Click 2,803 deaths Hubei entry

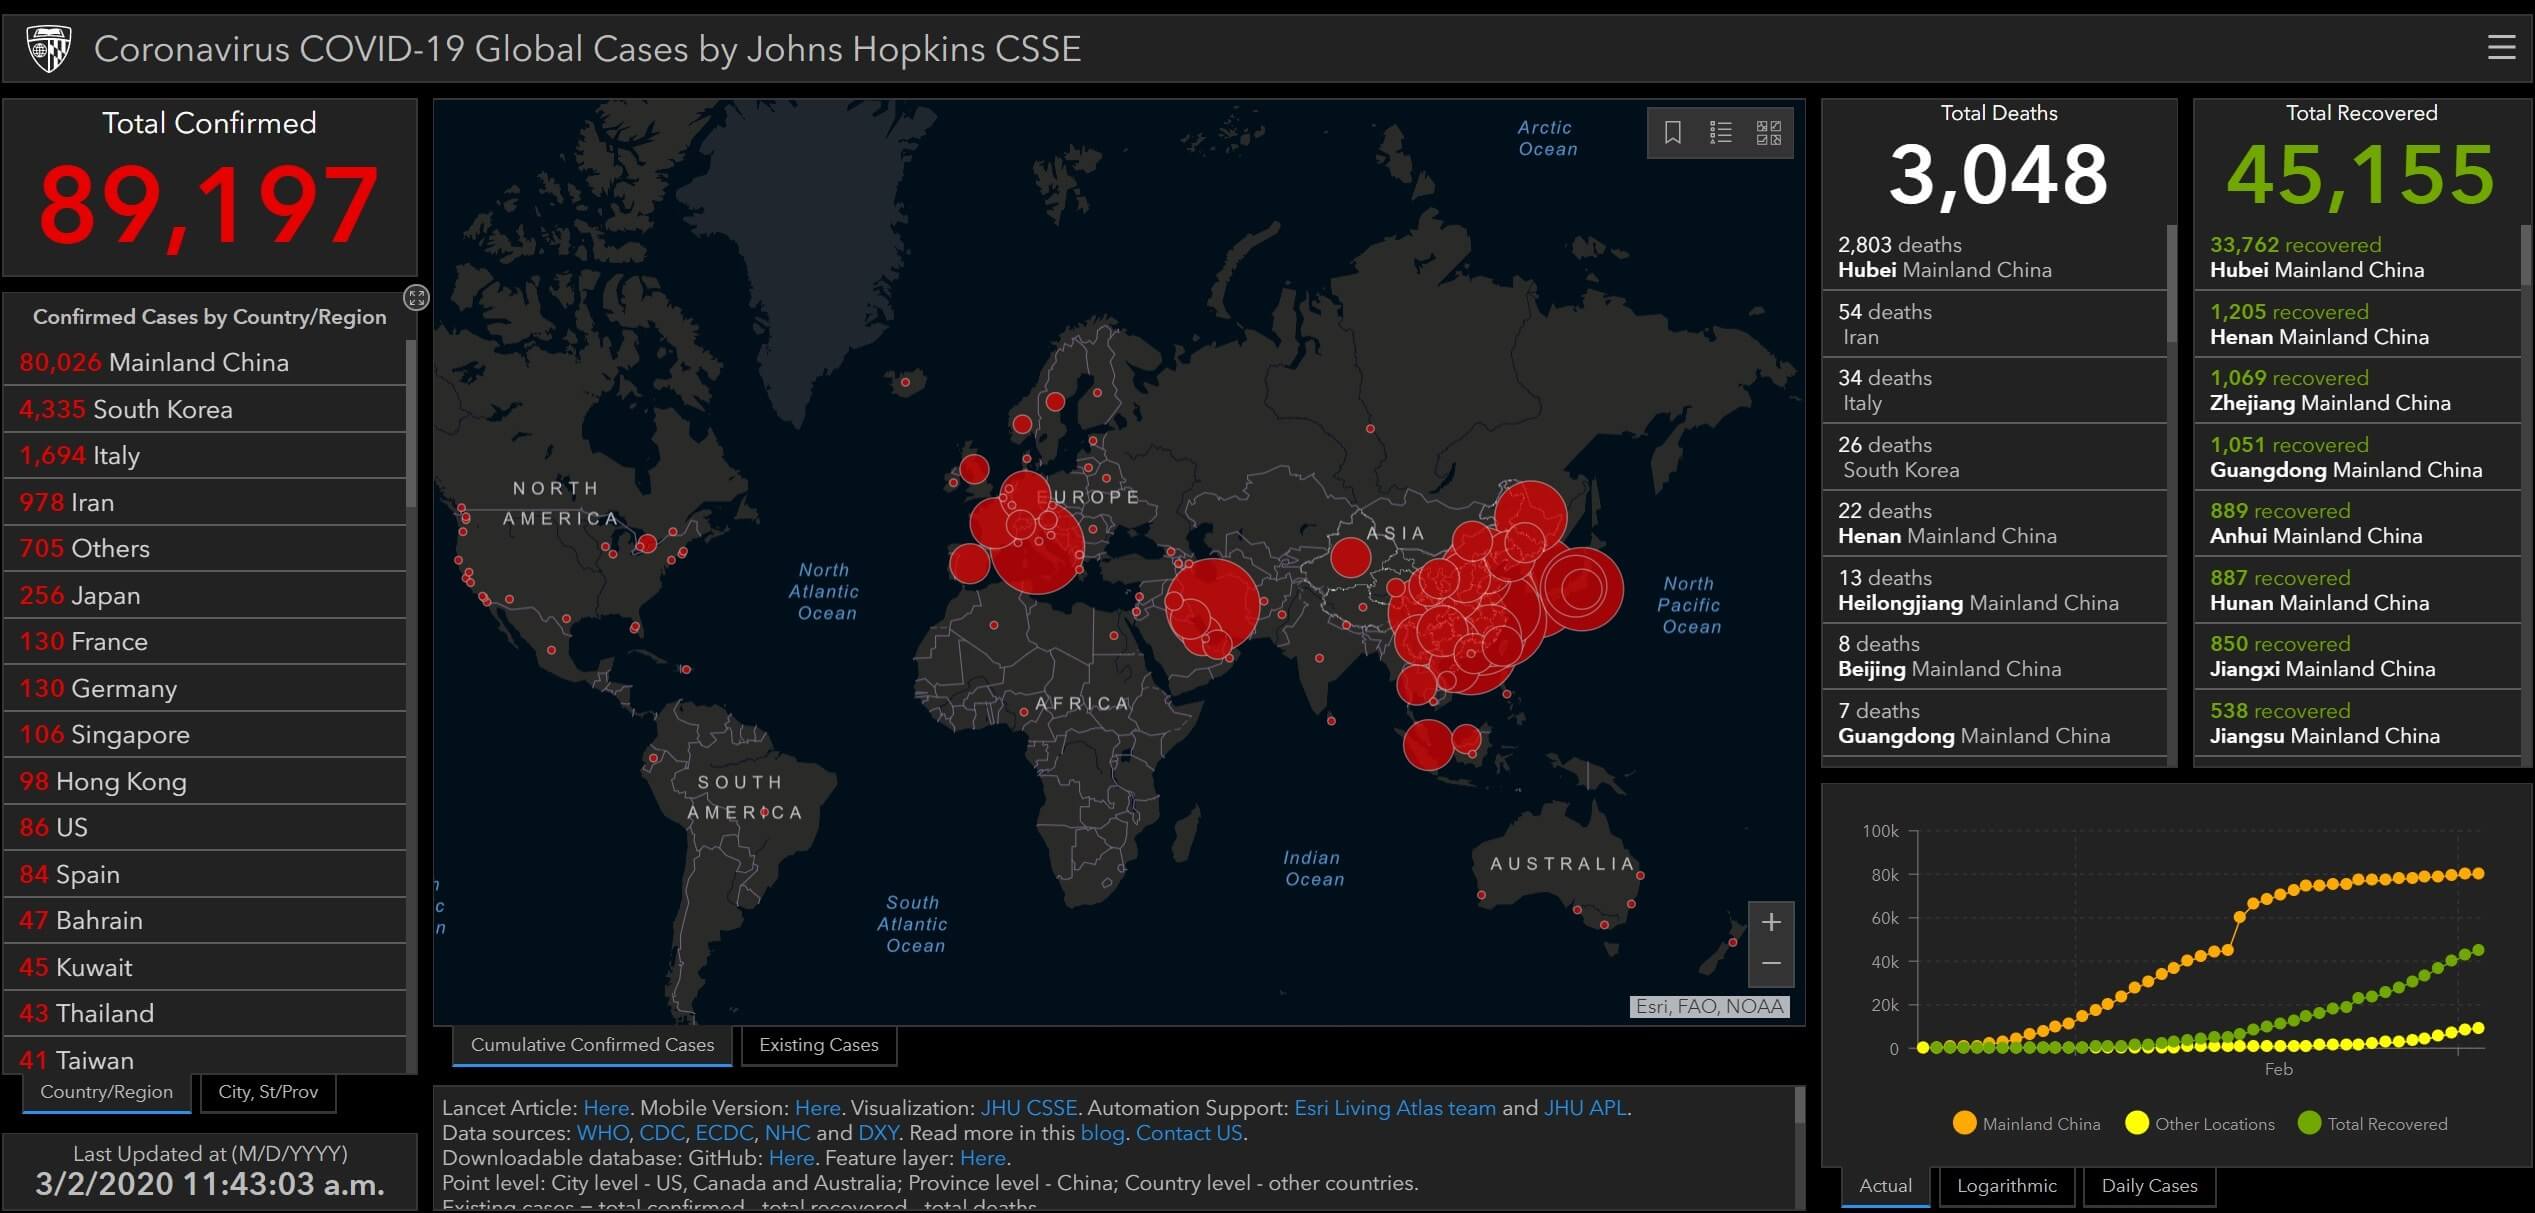tap(1994, 257)
